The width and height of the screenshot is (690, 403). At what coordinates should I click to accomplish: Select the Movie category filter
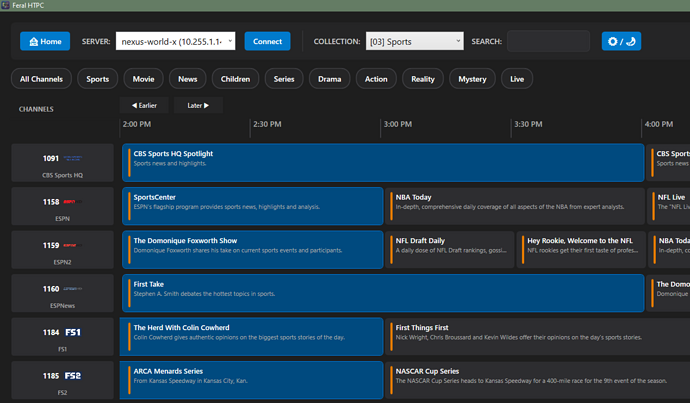[x=143, y=79]
